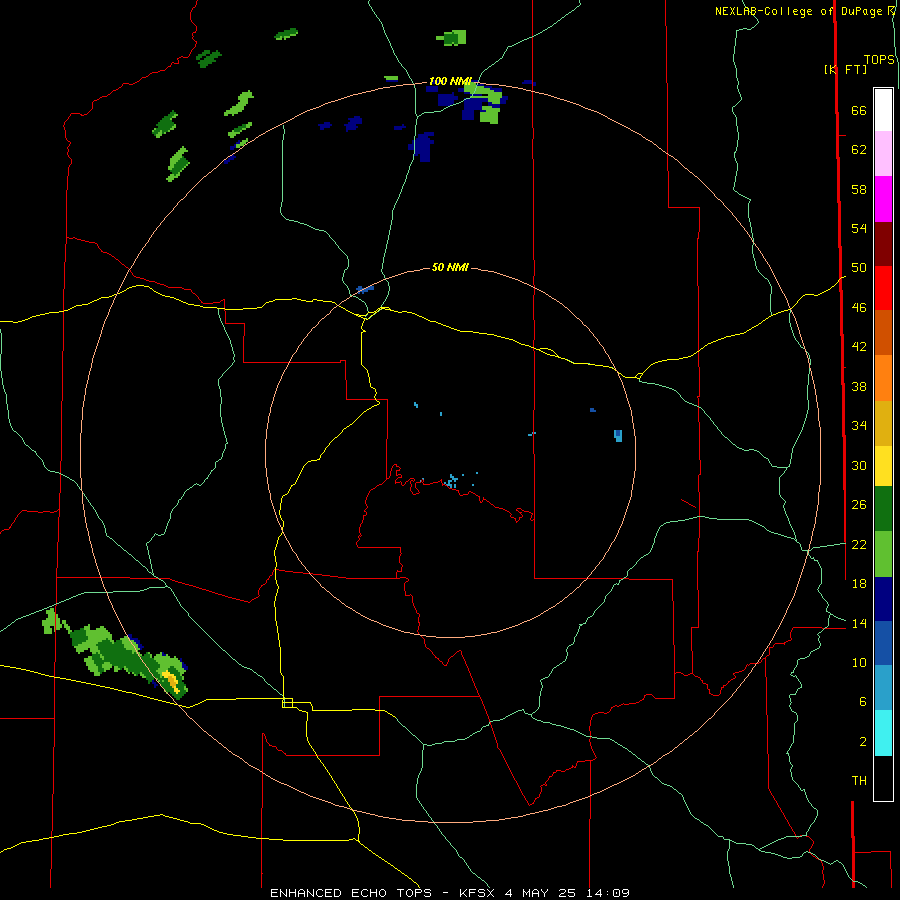Image resolution: width=900 pixels, height=900 pixels.
Task: Click the legend value 62
Action: coord(859,149)
